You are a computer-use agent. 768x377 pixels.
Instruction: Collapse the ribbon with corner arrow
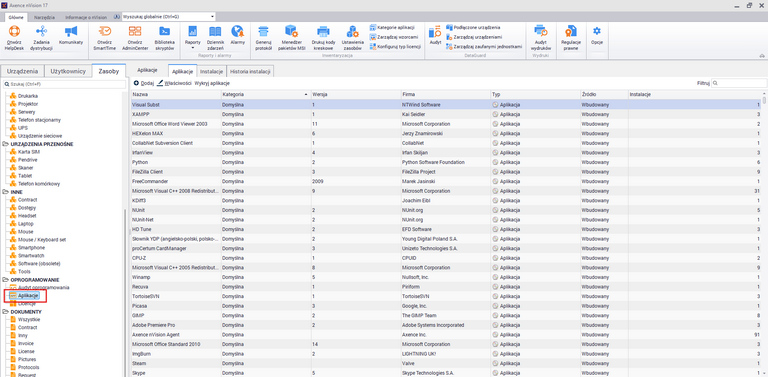762,55
